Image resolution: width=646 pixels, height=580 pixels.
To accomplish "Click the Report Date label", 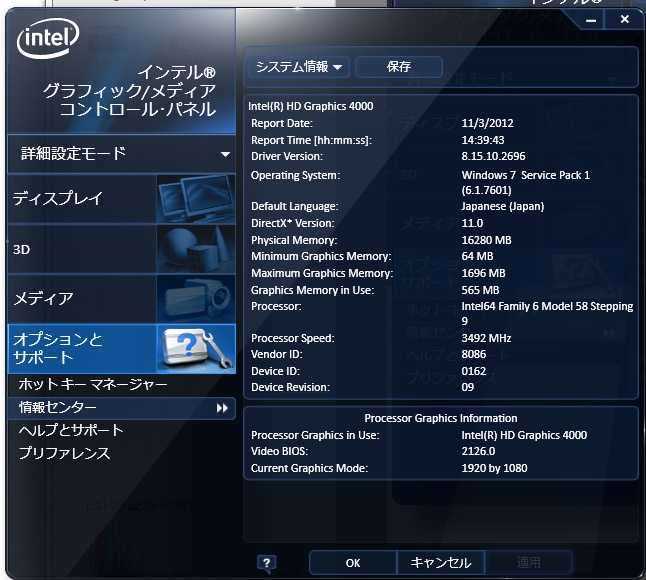I will pos(282,123).
